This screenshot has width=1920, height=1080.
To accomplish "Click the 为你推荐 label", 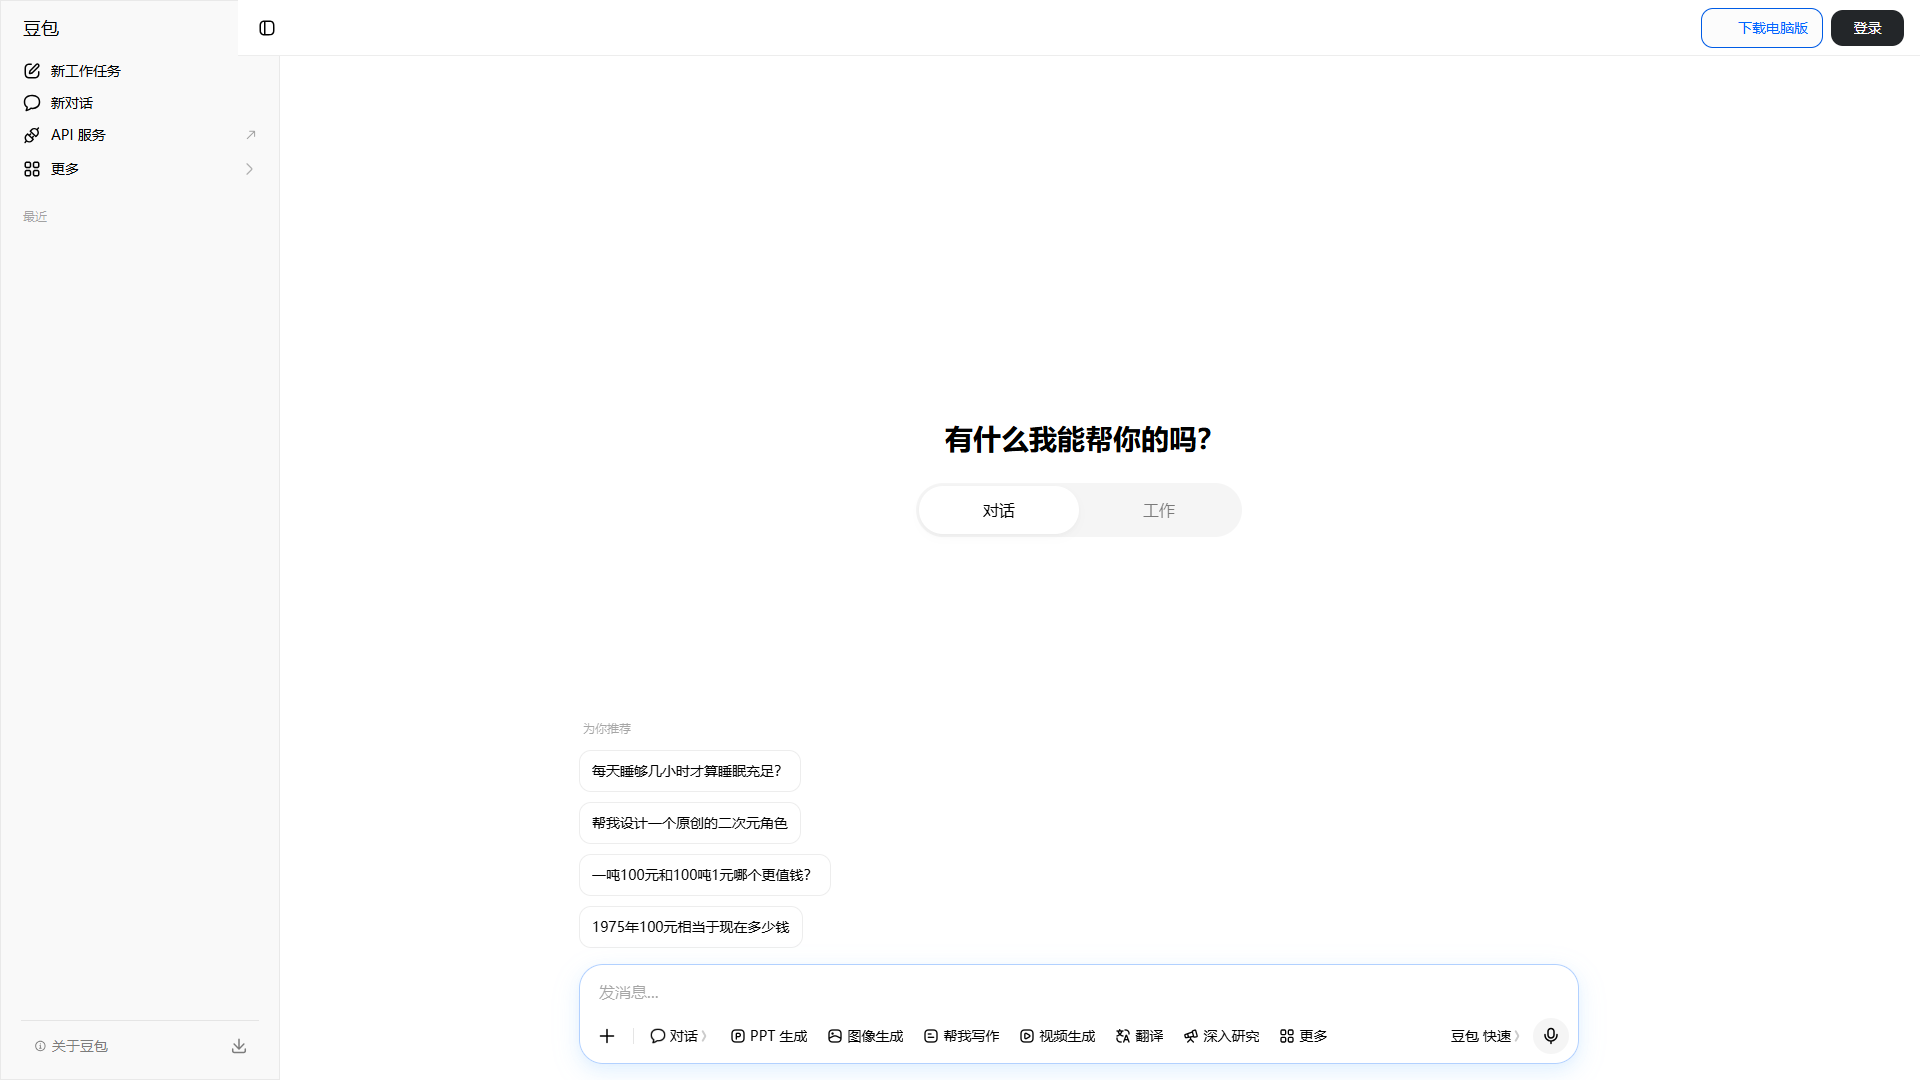I will (607, 728).
